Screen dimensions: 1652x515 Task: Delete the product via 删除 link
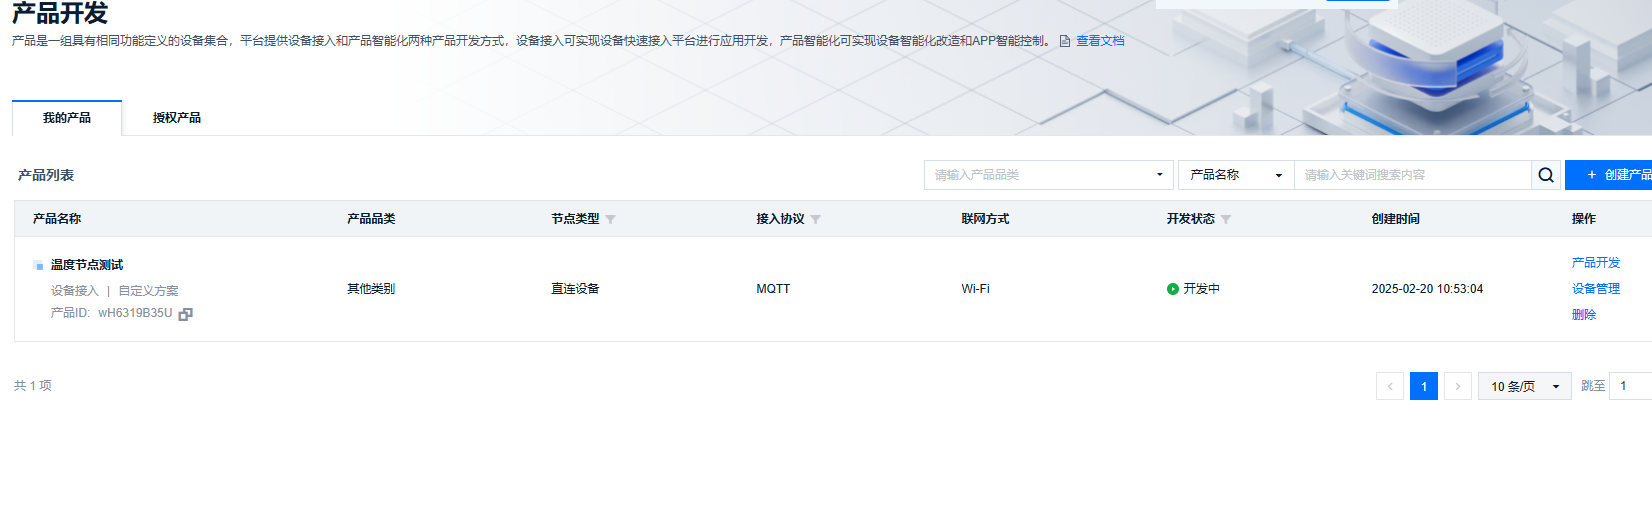click(1583, 315)
